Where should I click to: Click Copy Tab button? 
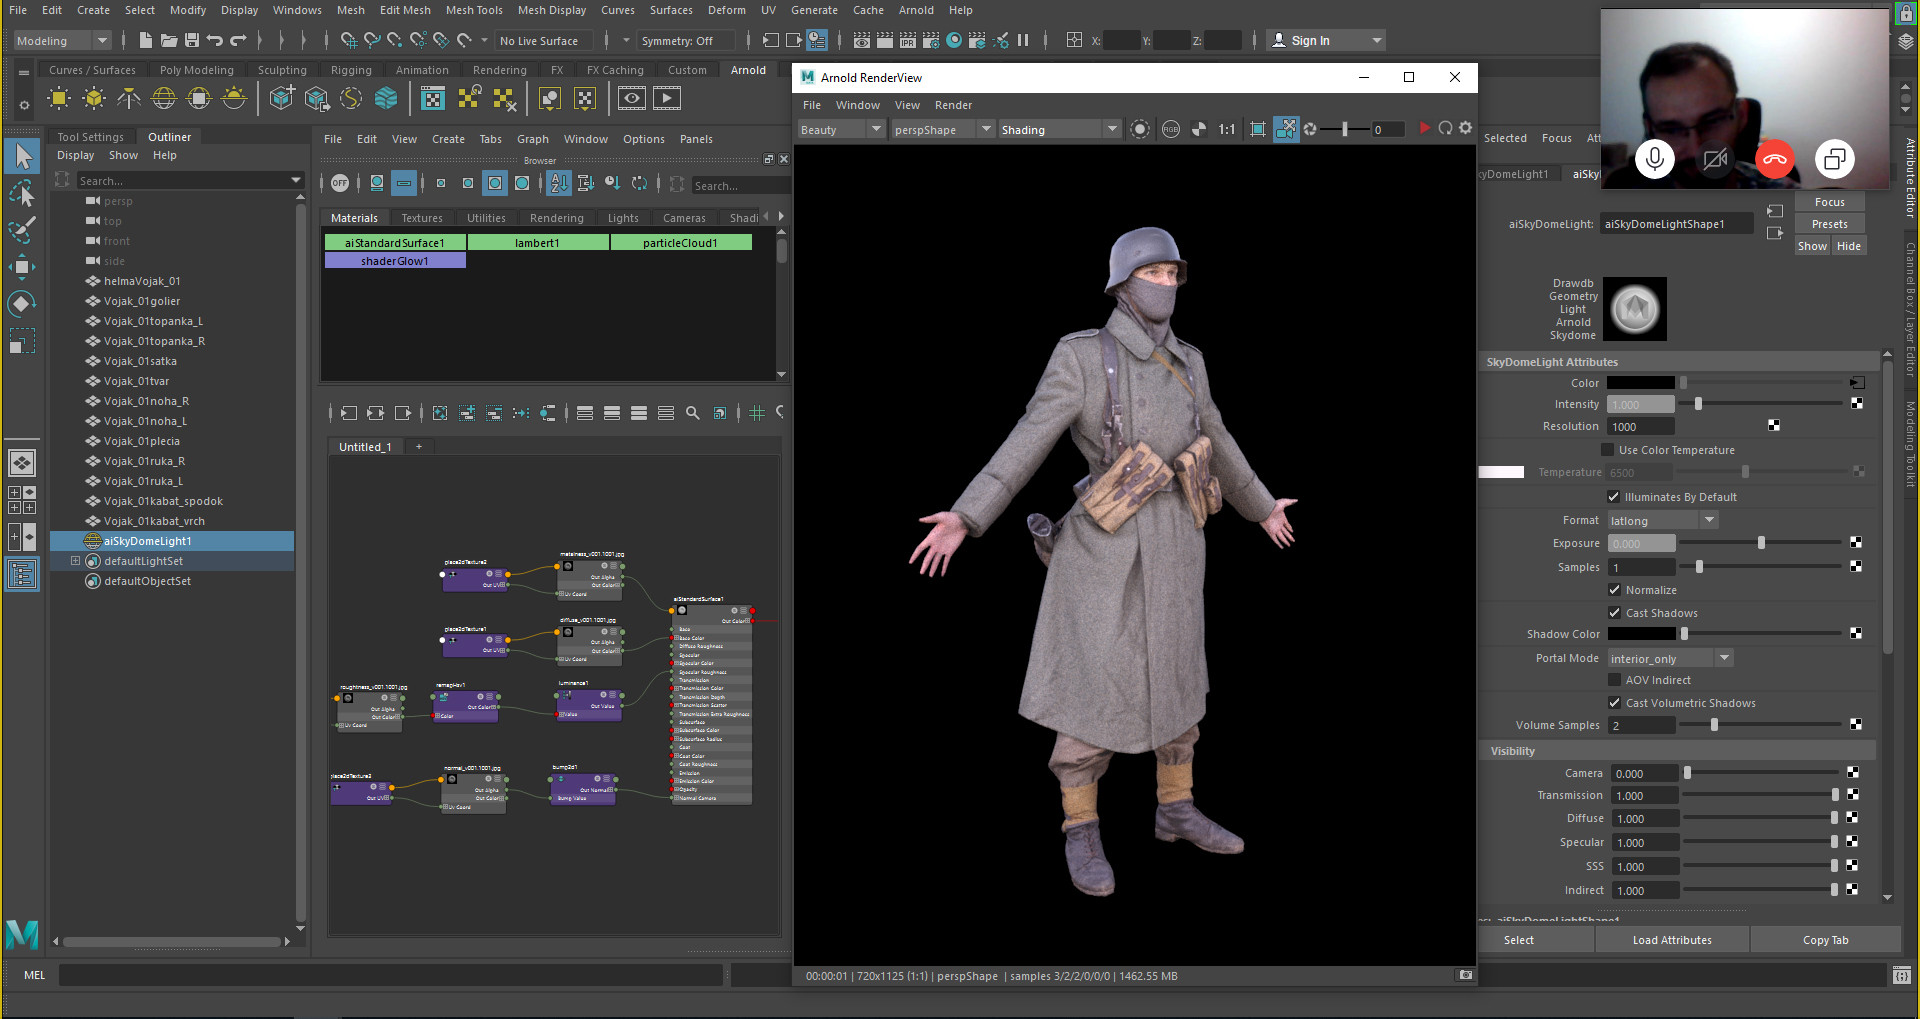[1825, 940]
